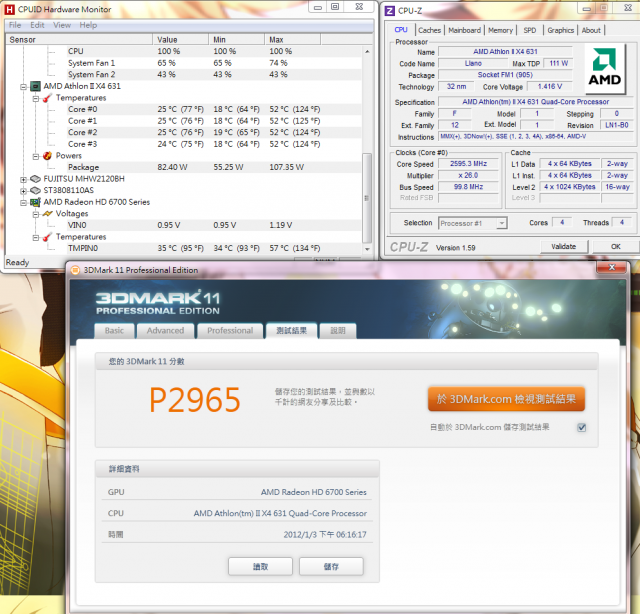Viewport: 640px width, 614px height.
Task: Click the CPU-Z purple title bar icon
Action: (390, 11)
